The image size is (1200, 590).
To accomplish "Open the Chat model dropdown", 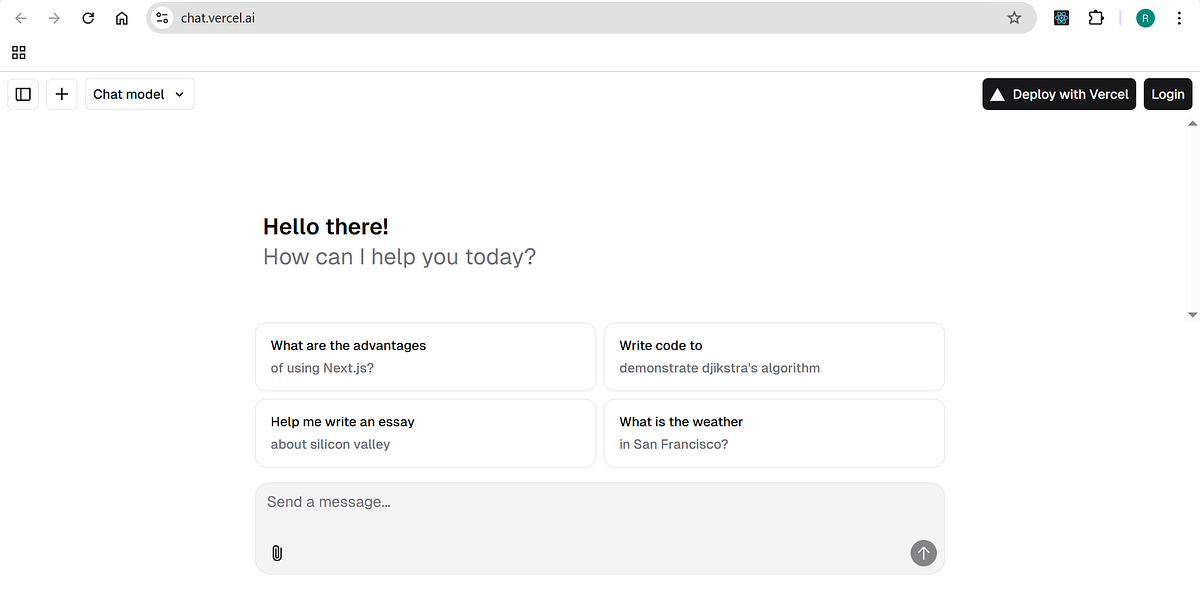I will pyautogui.click(x=139, y=93).
